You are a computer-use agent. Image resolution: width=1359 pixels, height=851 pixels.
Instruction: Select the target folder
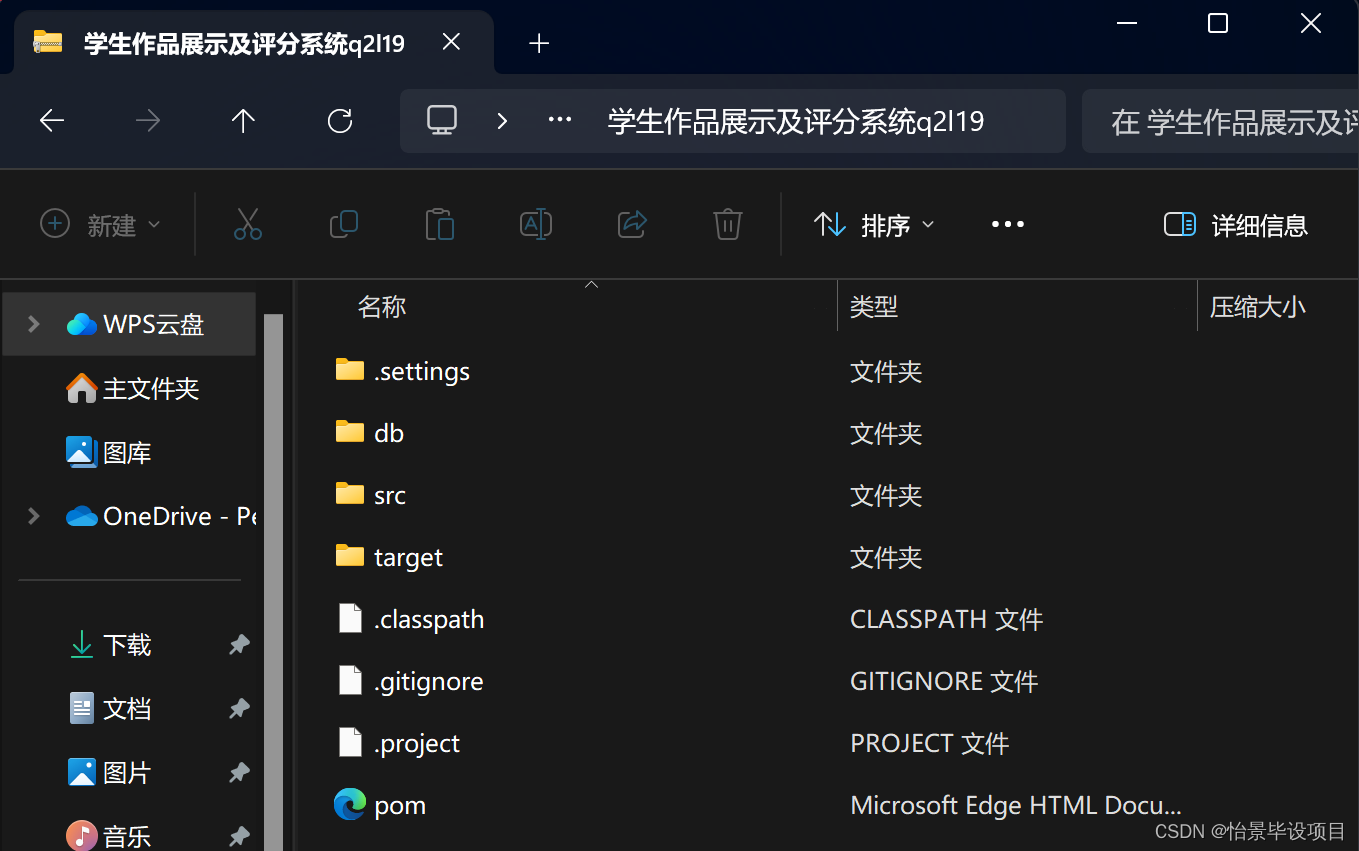[x=408, y=557]
